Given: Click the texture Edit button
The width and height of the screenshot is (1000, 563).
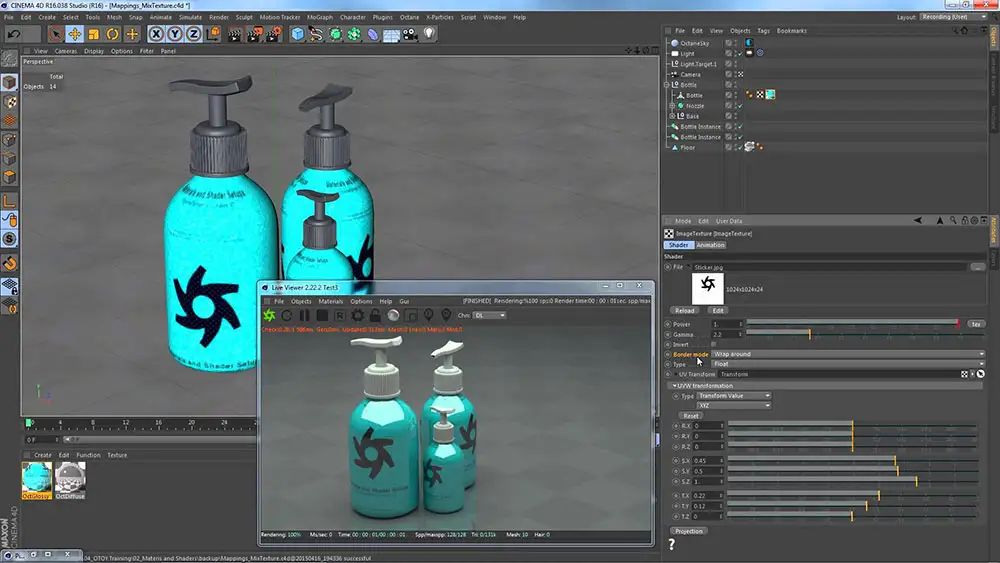Looking at the screenshot, I should coord(717,311).
